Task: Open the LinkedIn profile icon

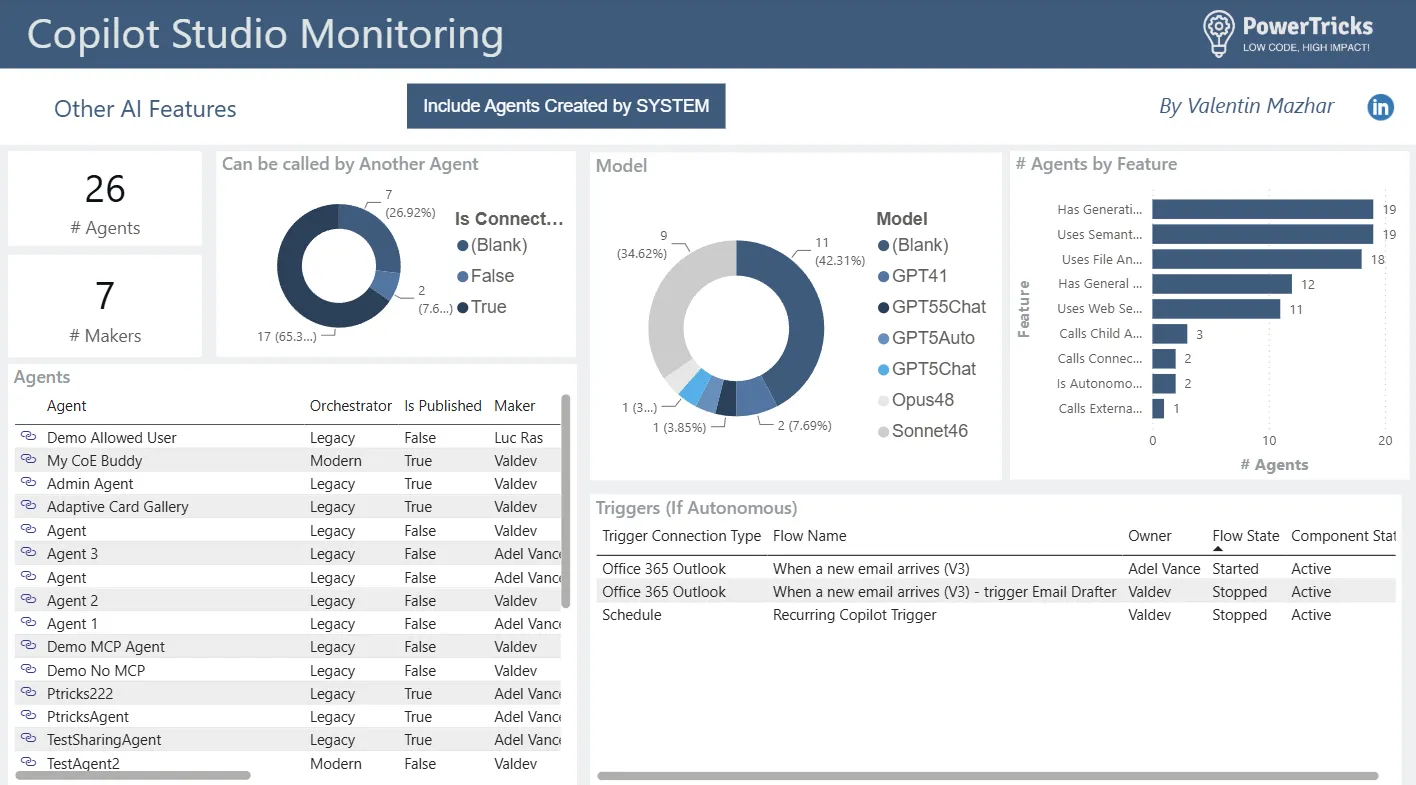Action: coord(1380,107)
